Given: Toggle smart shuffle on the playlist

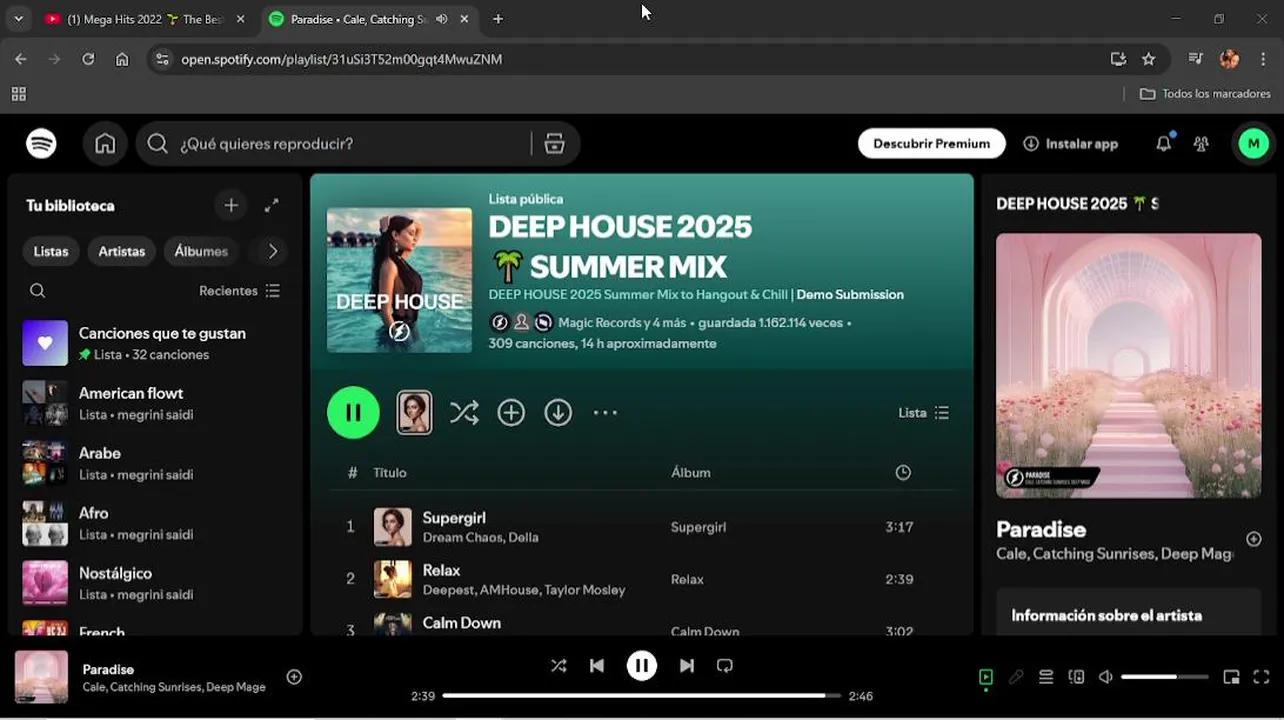Looking at the screenshot, I should click(464, 412).
